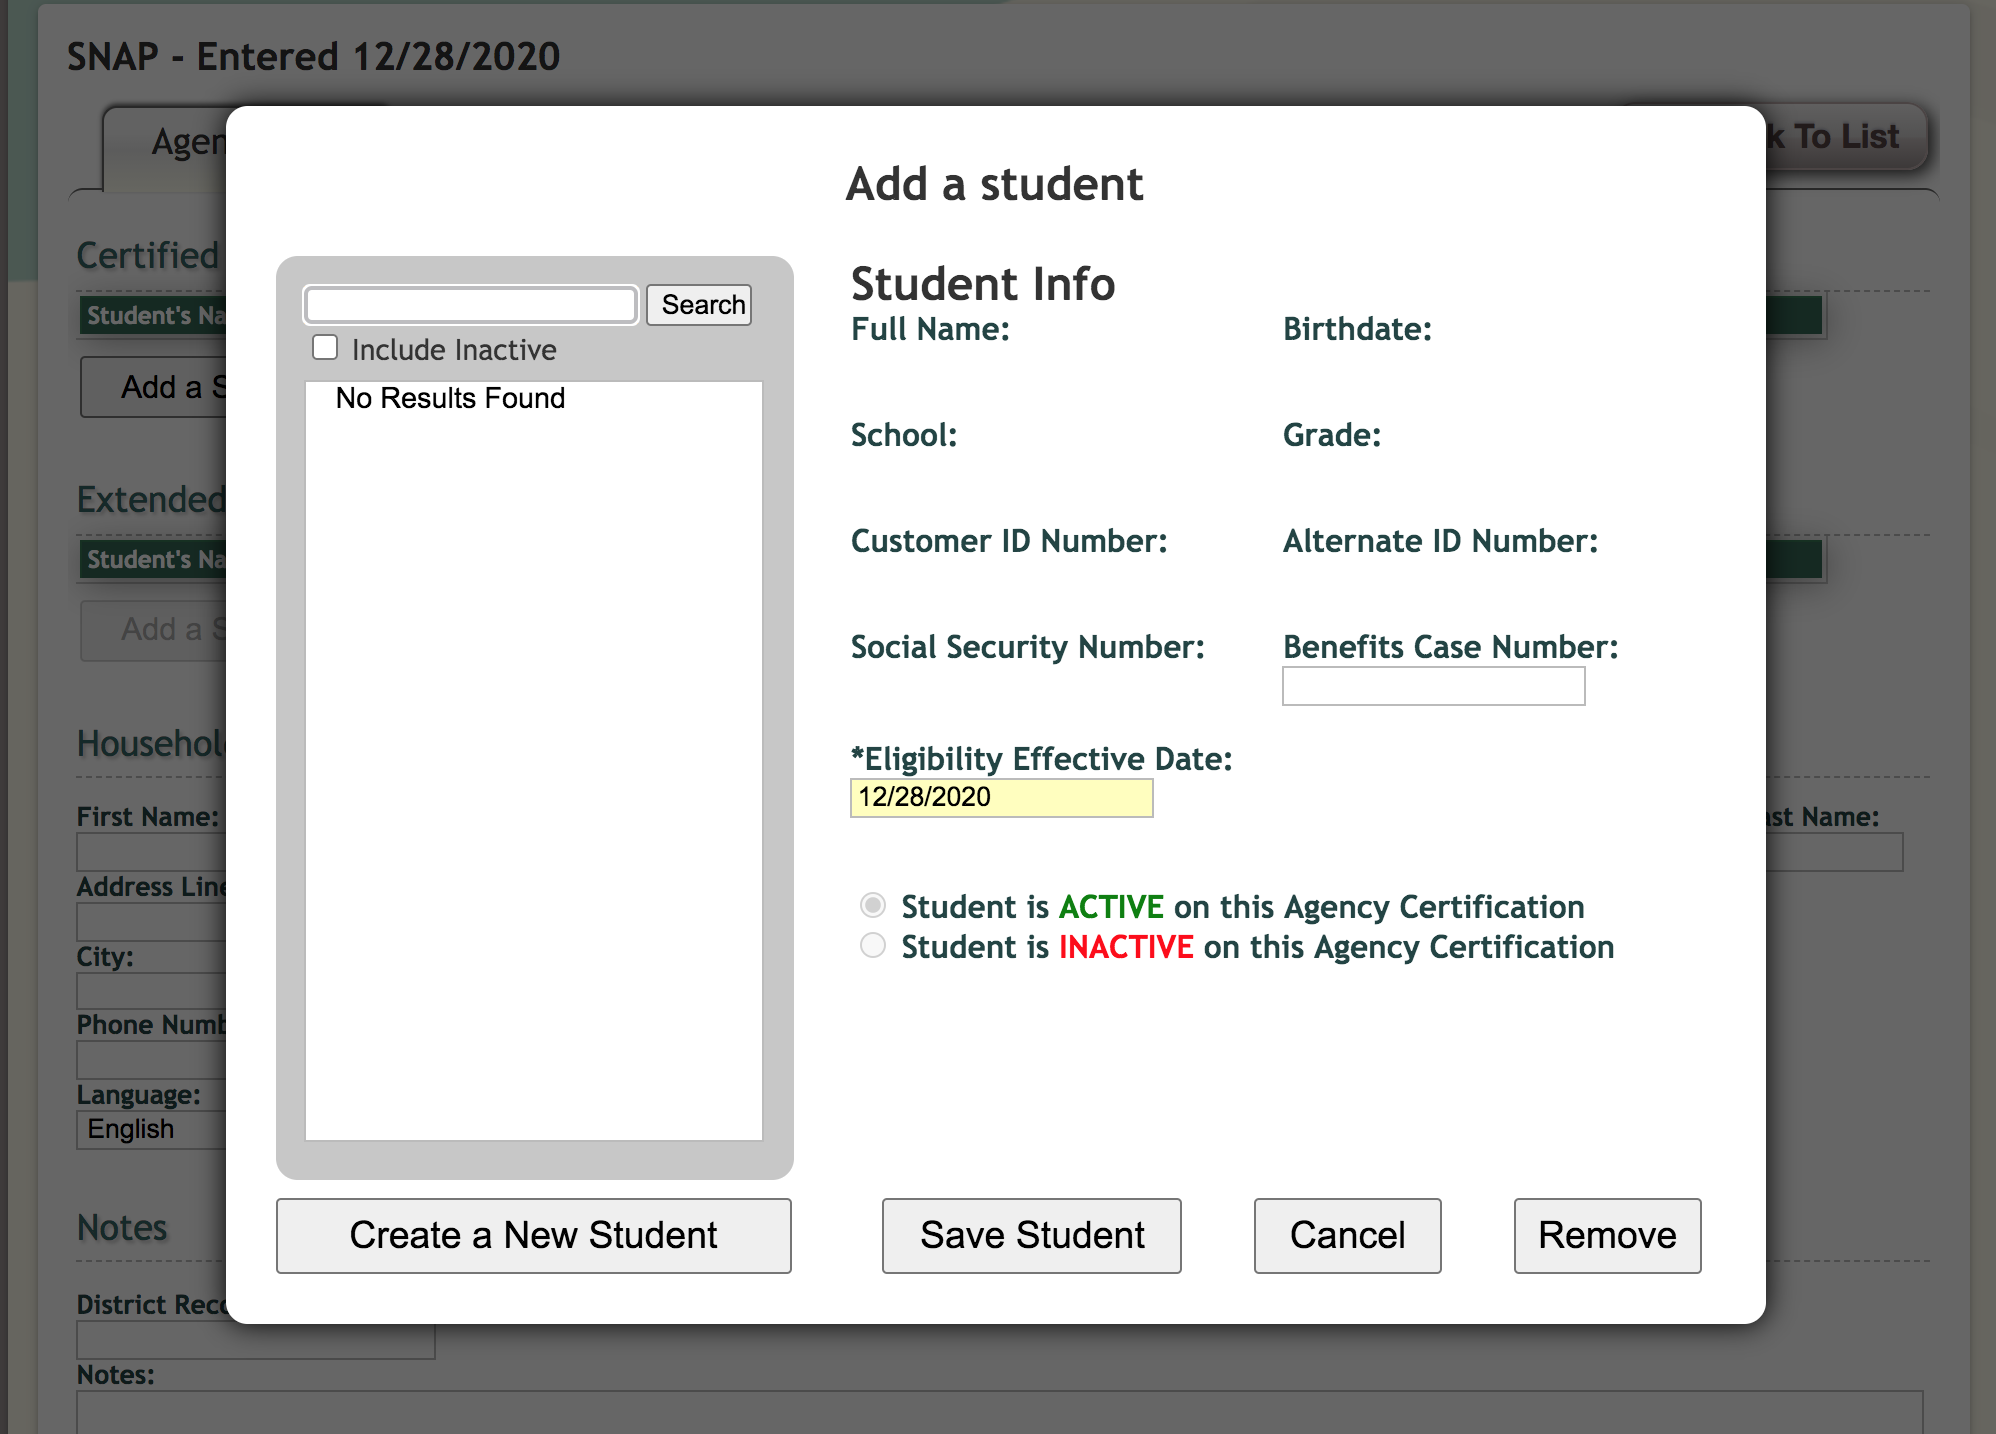Click Cancel in the Add a student dialog
1996x1434 pixels.
[1347, 1236]
